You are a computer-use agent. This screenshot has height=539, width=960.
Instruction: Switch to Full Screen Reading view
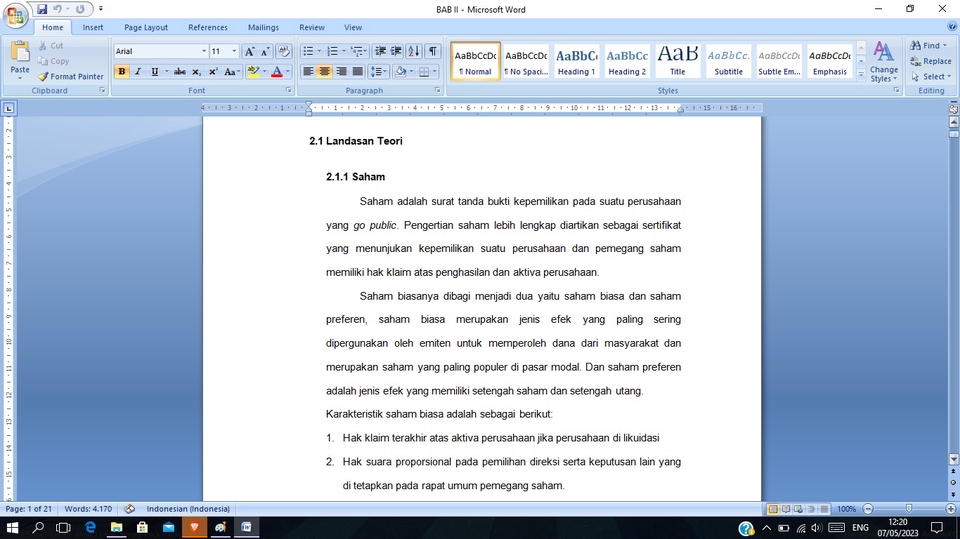786,509
